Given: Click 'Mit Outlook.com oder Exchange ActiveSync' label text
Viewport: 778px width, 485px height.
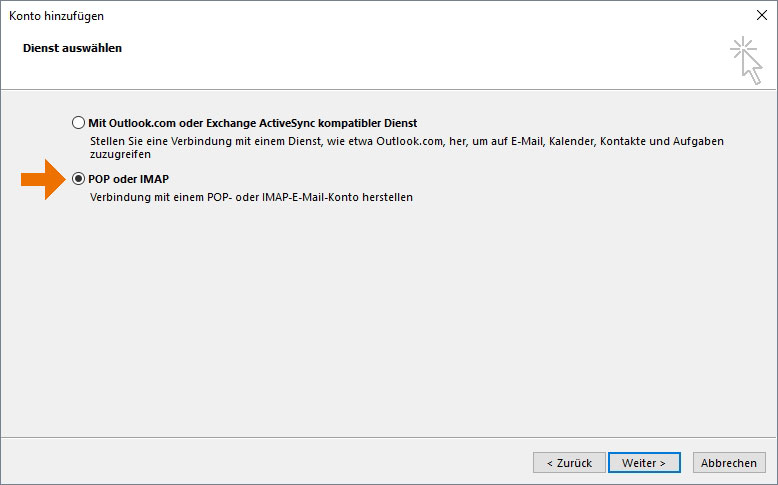Looking at the screenshot, I should tap(201, 123).
